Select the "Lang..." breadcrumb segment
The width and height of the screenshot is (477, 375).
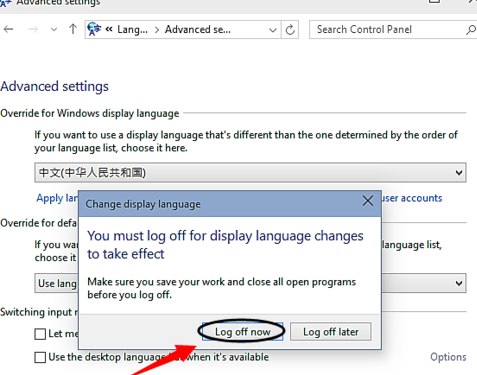click(x=132, y=30)
